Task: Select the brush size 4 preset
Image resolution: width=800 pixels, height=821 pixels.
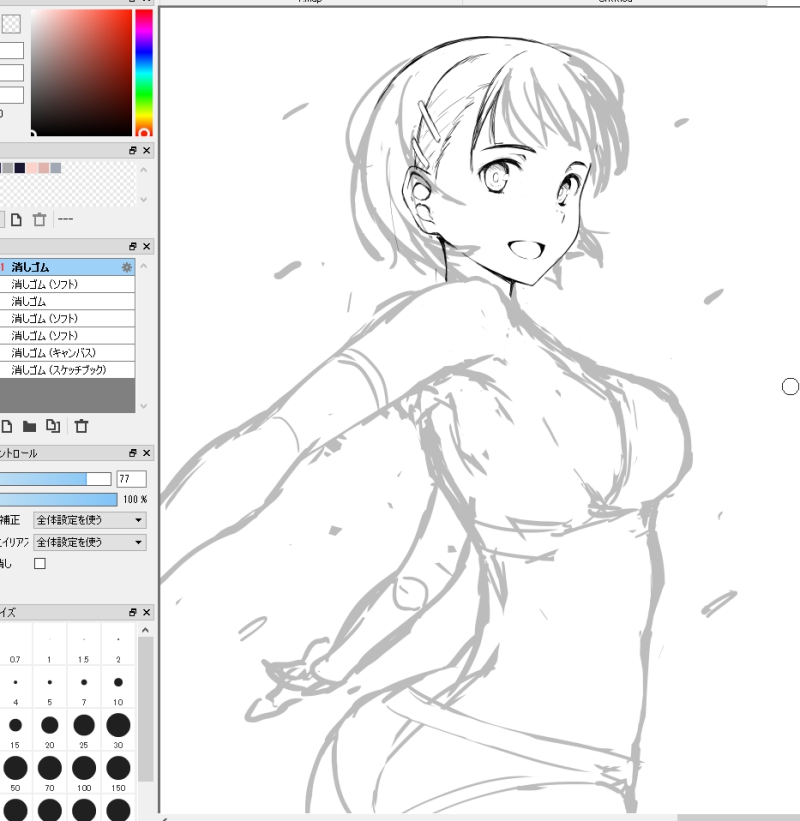Action: (15, 687)
